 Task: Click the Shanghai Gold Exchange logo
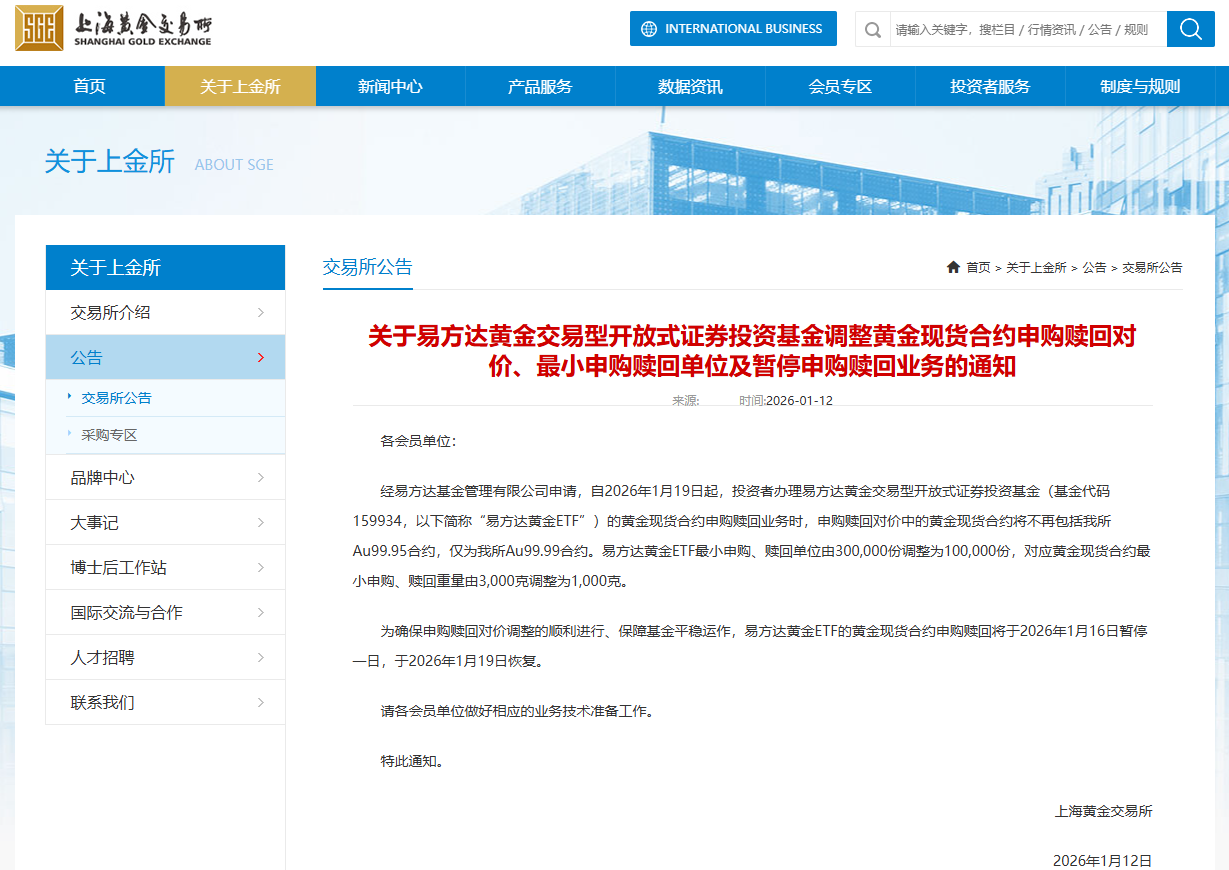120,28
